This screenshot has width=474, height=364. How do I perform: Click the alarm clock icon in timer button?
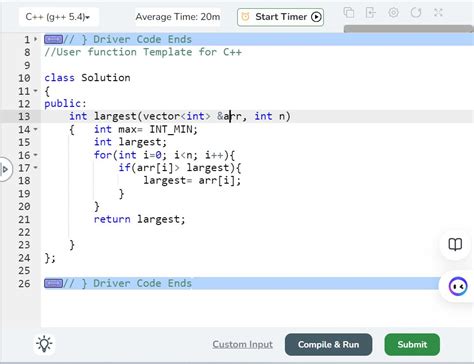pyautogui.click(x=245, y=17)
